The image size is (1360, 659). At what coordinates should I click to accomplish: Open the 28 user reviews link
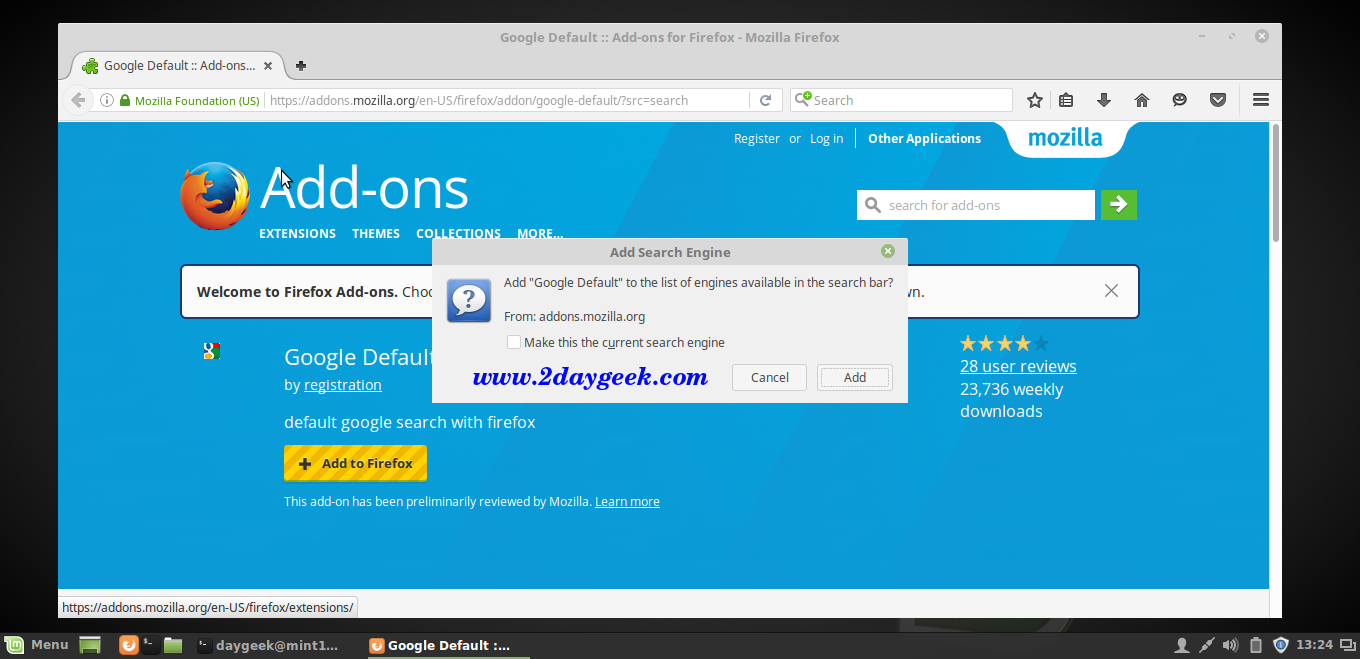[1018, 366]
